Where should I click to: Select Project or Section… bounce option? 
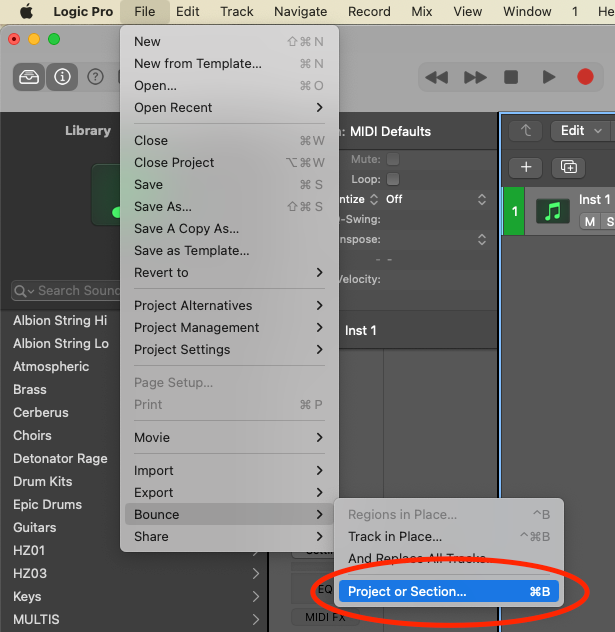(449, 591)
